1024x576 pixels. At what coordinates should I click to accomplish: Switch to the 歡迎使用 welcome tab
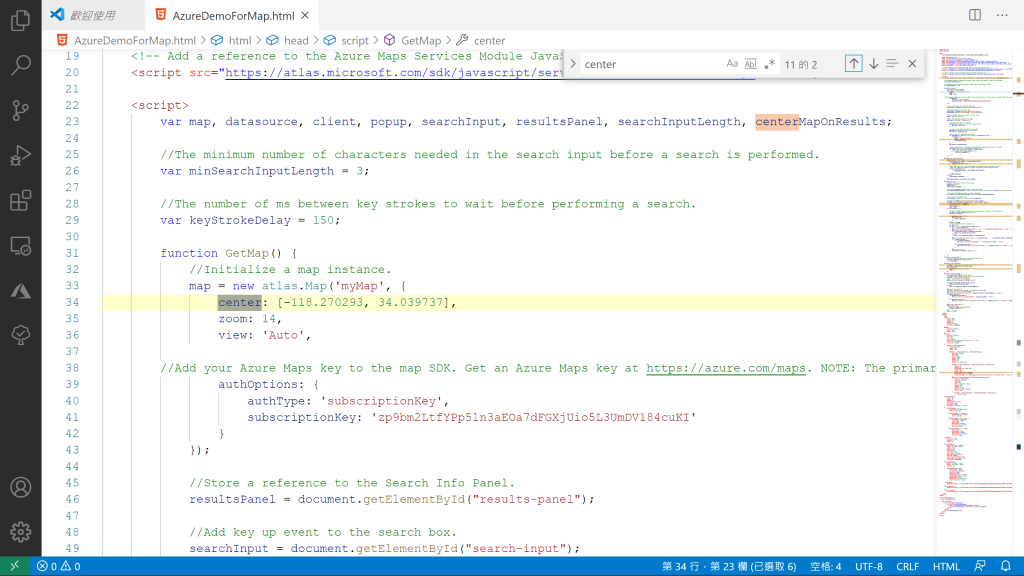pos(93,15)
